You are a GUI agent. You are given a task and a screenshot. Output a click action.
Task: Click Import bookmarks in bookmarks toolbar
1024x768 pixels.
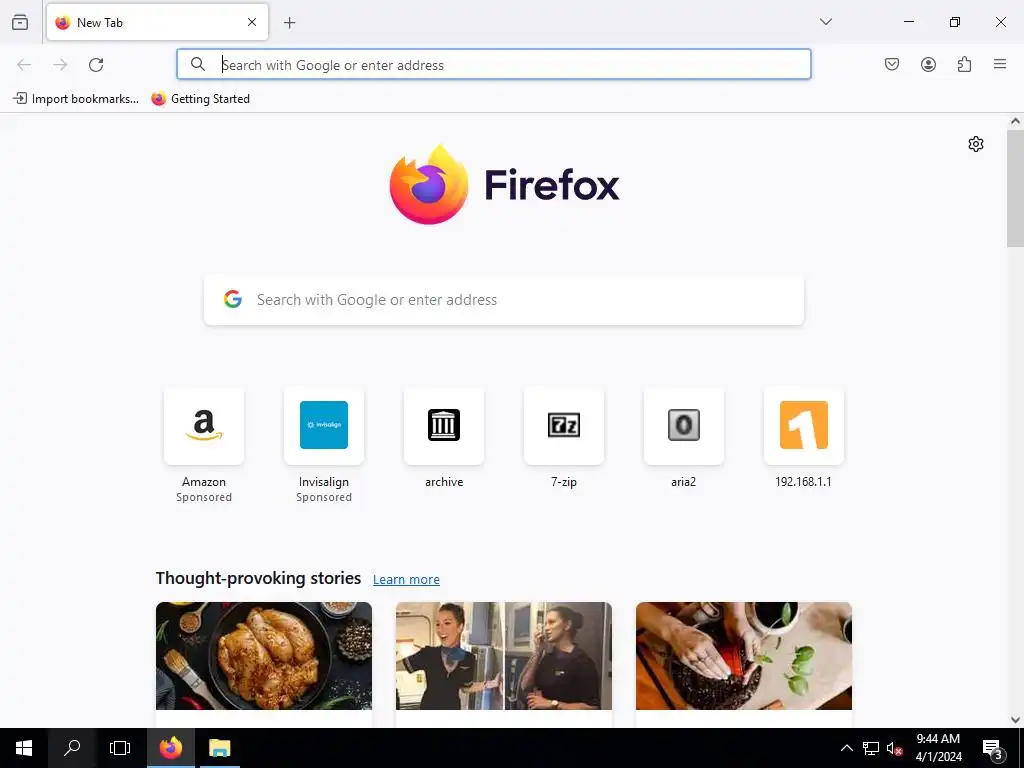pyautogui.click(x=76, y=99)
